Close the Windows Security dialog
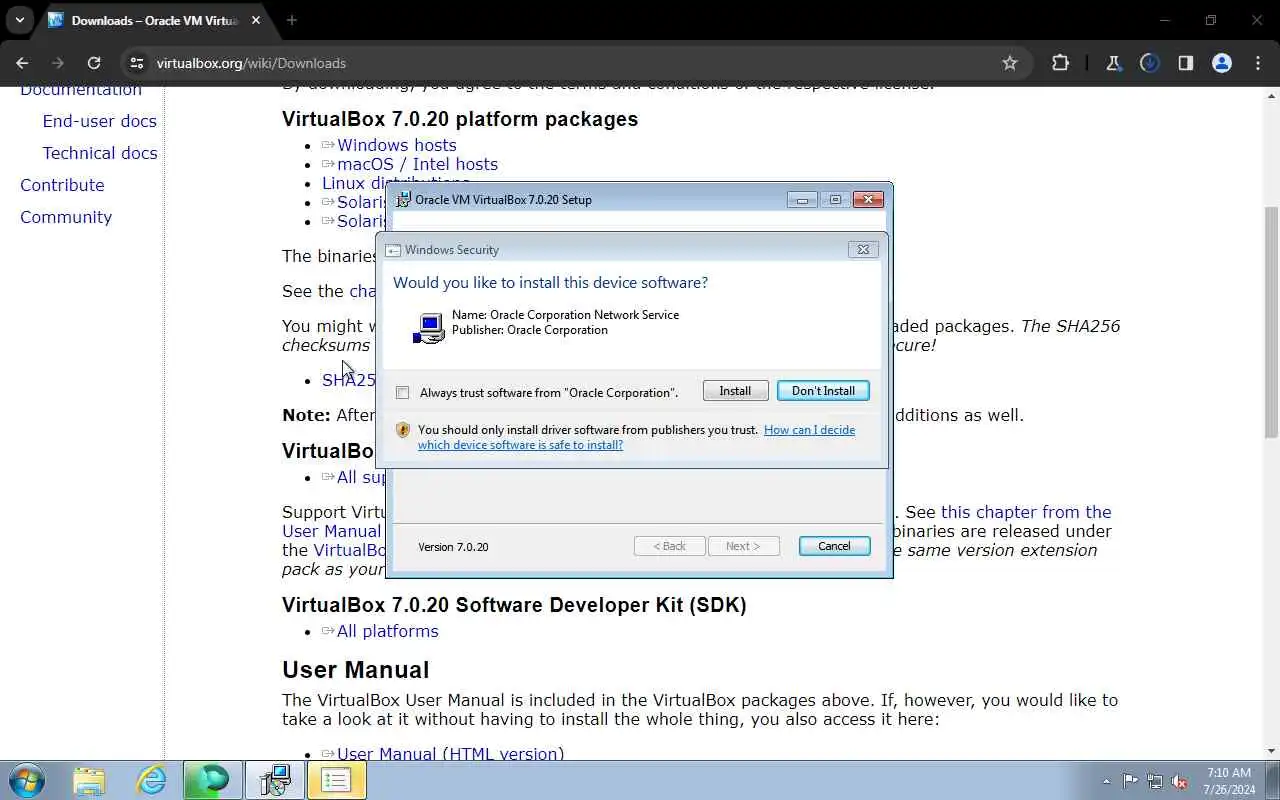The image size is (1280, 800). pyautogui.click(x=863, y=249)
